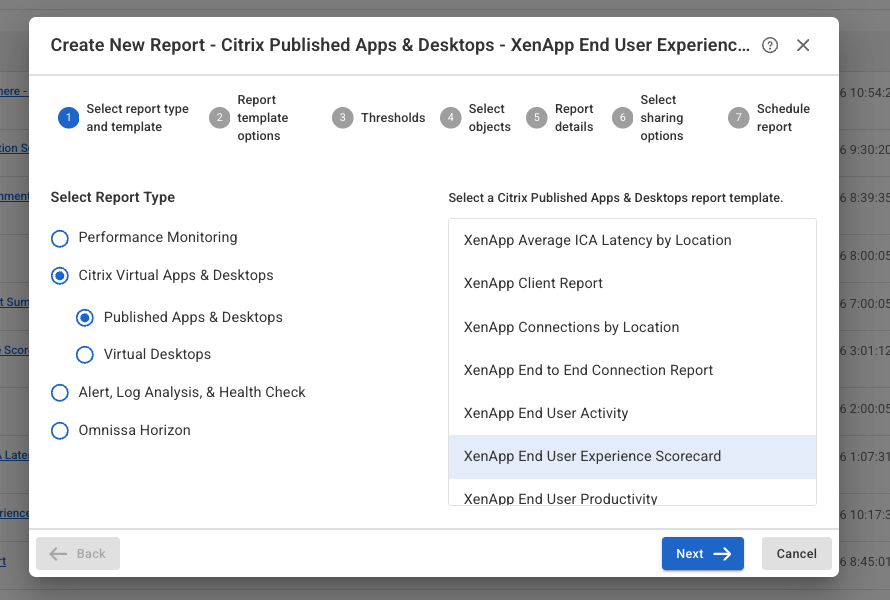Pick XenApp End User Experience Scorecard template

(632, 457)
